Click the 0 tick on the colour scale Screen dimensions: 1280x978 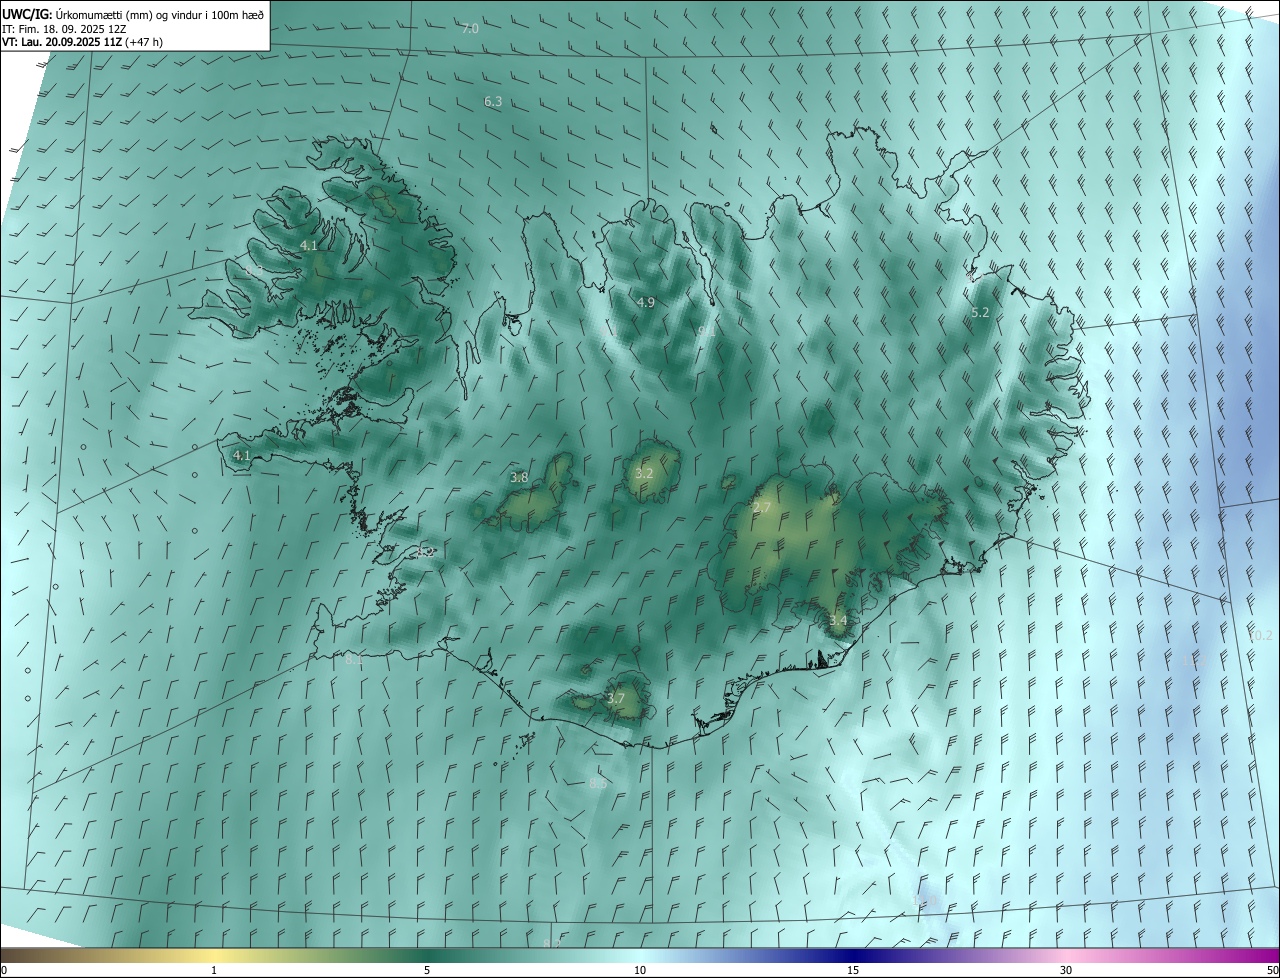(3, 970)
